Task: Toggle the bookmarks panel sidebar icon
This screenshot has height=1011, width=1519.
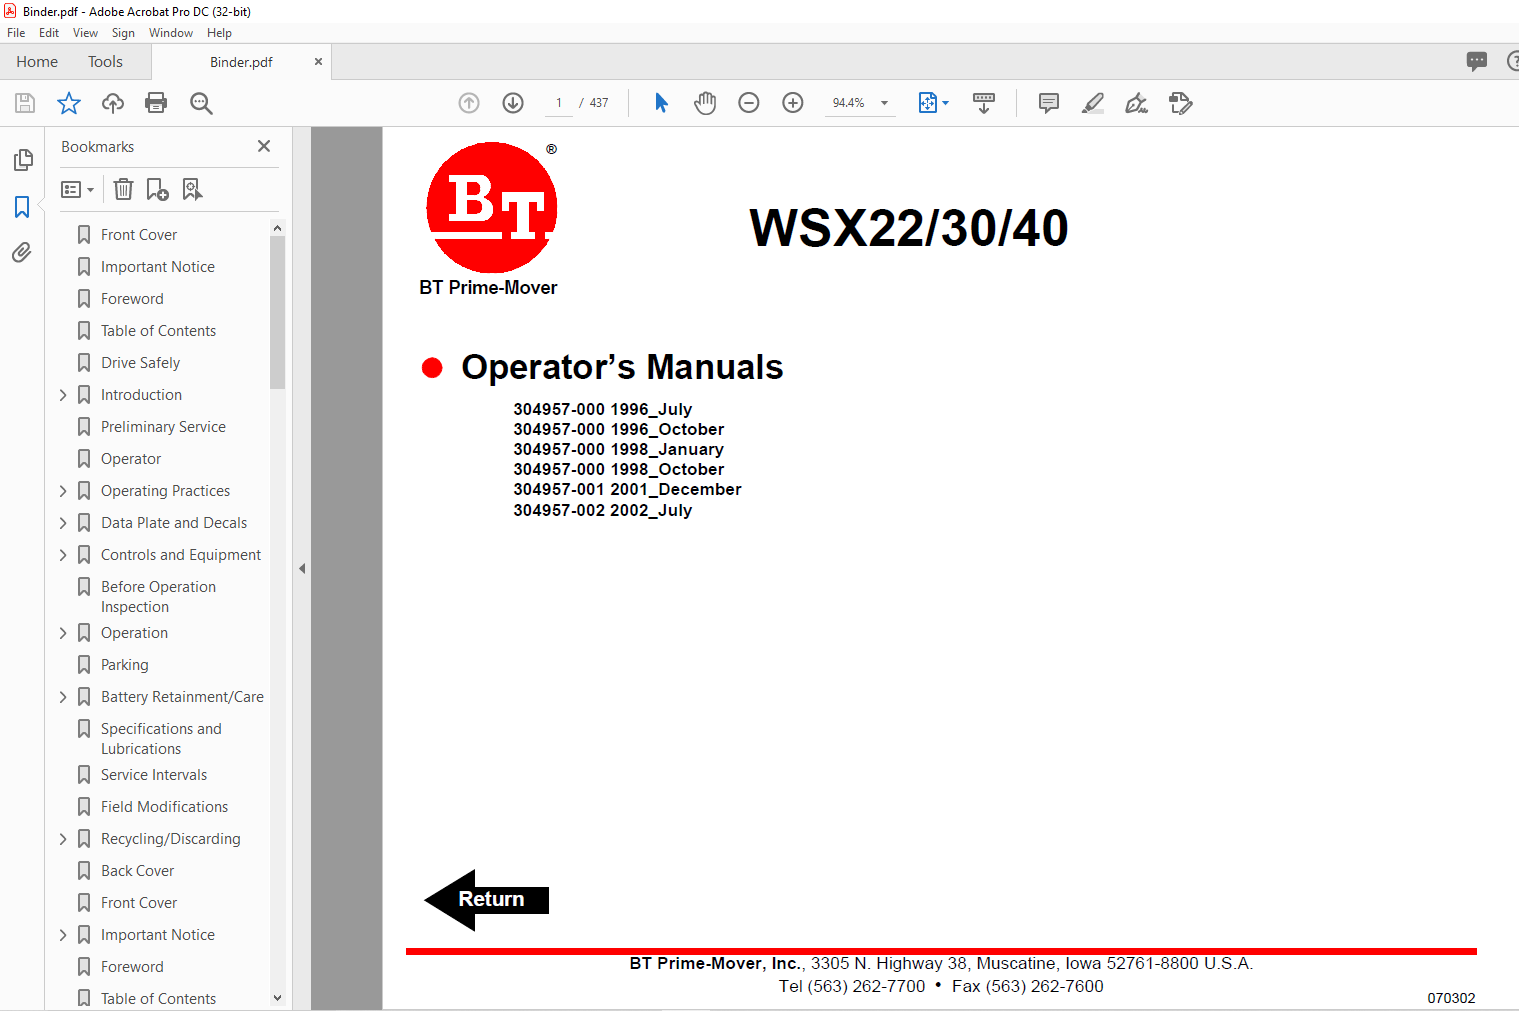Action: pyautogui.click(x=22, y=207)
